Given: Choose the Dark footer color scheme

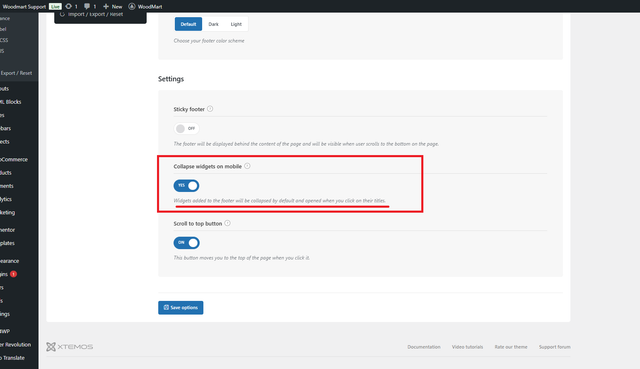Looking at the screenshot, I should tap(213, 24).
